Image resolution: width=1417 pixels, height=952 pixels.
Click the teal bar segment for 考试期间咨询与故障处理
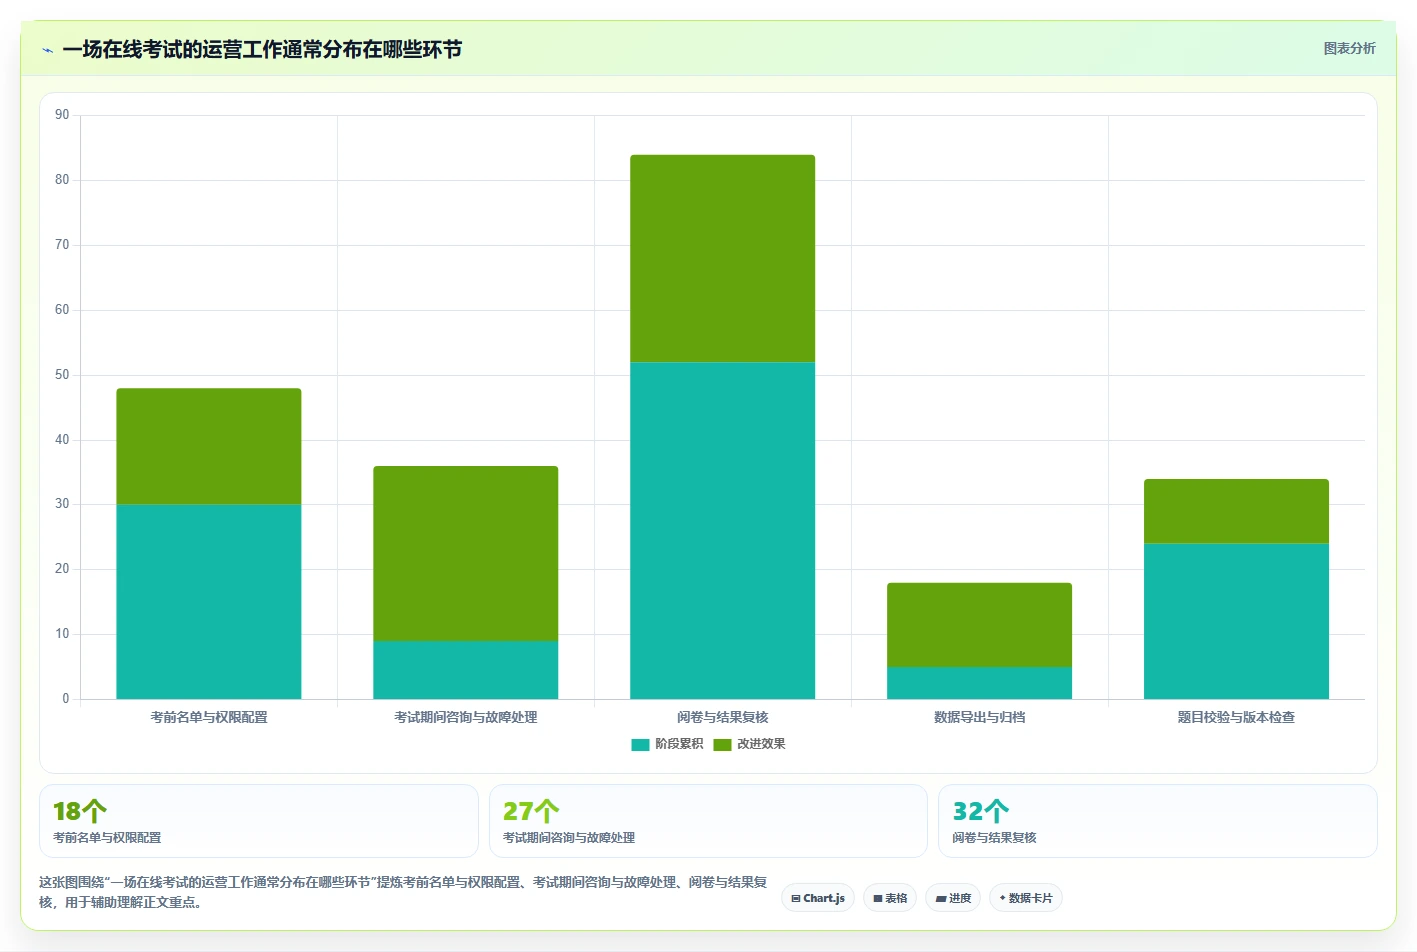tap(466, 670)
